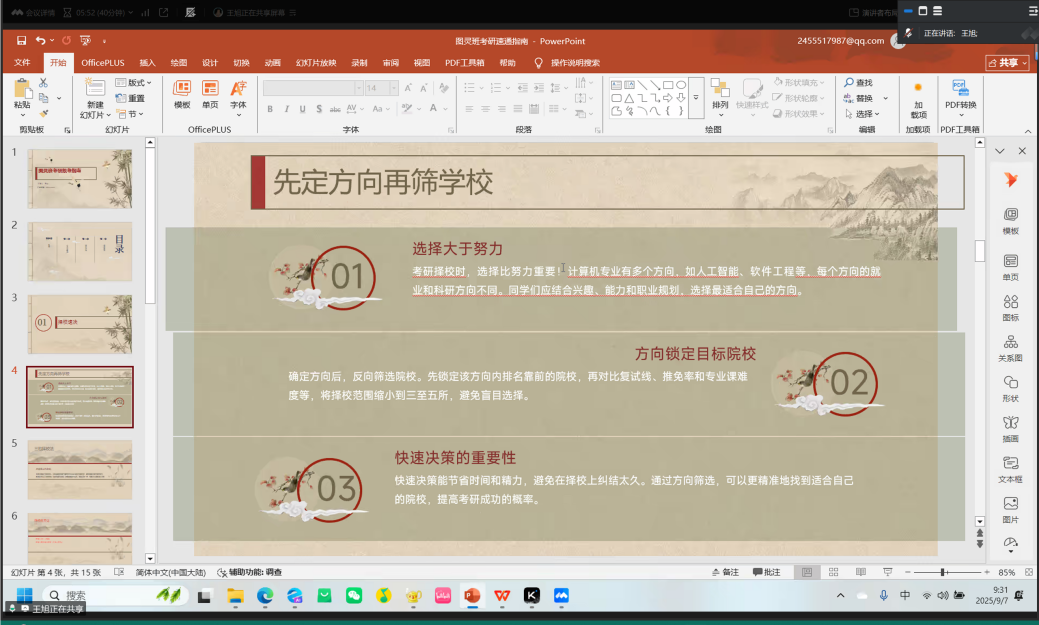Image resolution: width=1039 pixels, height=625 pixels.
Task: Select slide 5 thumbnail in slide panel
Action: pyautogui.click(x=79, y=470)
